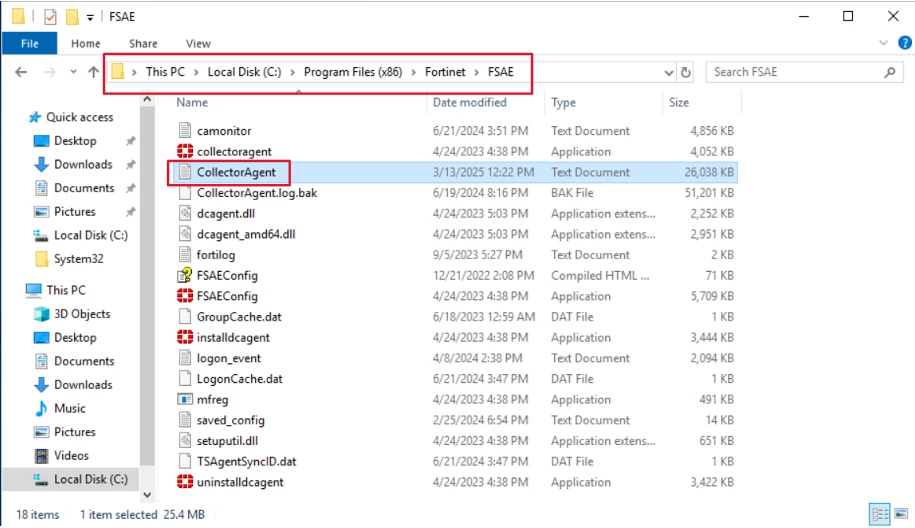Select the setuputil.dll file icon
Viewport: 915px width, 528px height.
(185, 440)
